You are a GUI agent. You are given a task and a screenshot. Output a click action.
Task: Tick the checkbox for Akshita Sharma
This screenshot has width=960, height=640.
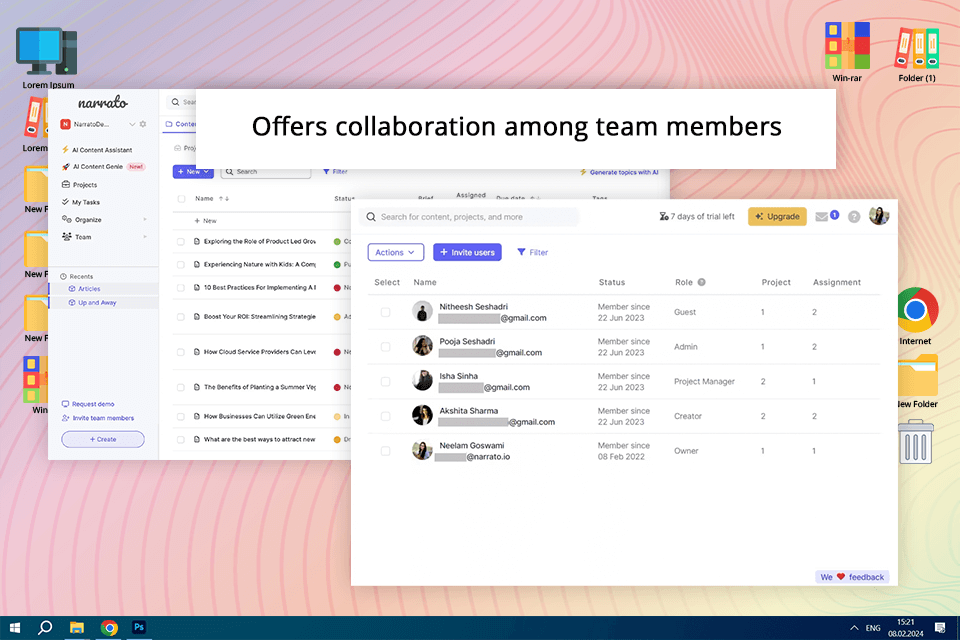385,416
